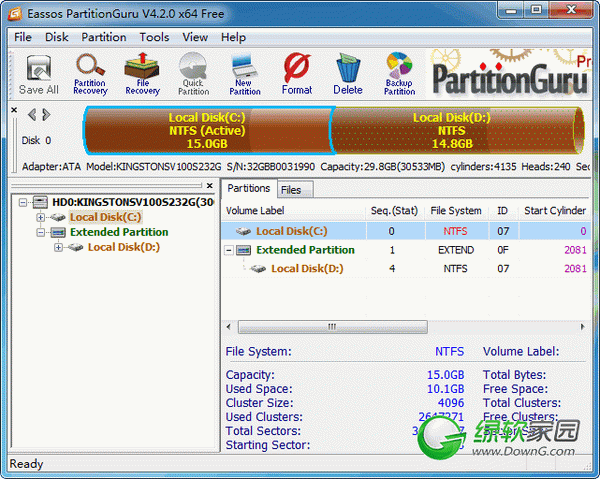
Task: Click the Capacity 15.0GB value
Action: coord(445,375)
